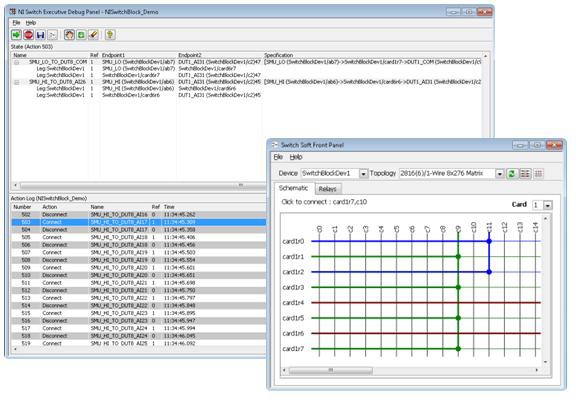Open Help menu in the Debug Panel

[30, 23]
